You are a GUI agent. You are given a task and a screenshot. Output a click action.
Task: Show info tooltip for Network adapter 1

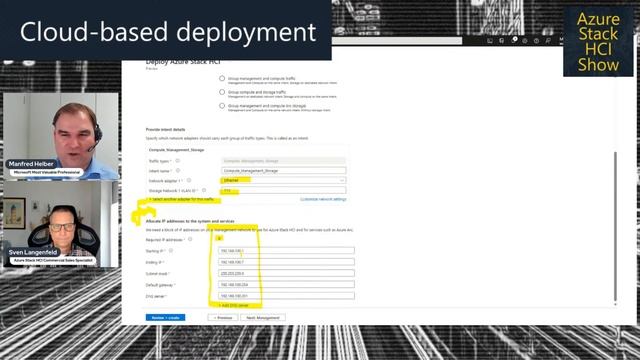(x=189, y=180)
